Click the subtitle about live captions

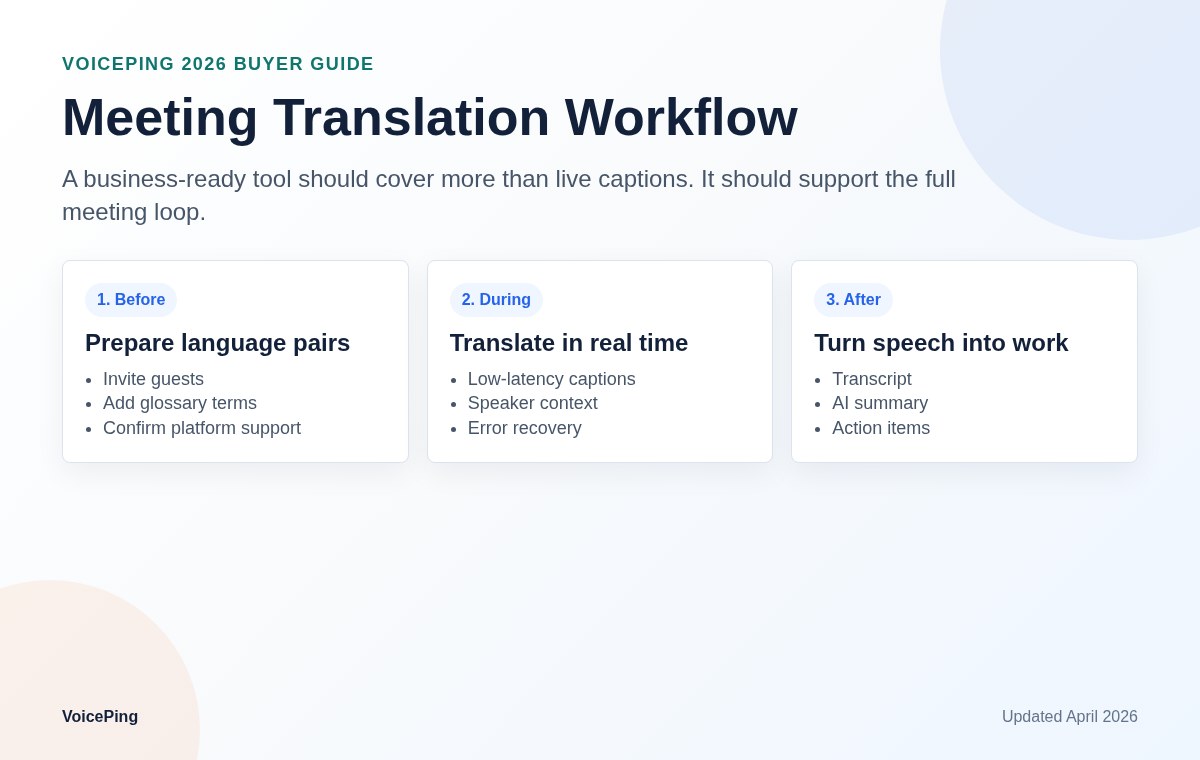509,195
